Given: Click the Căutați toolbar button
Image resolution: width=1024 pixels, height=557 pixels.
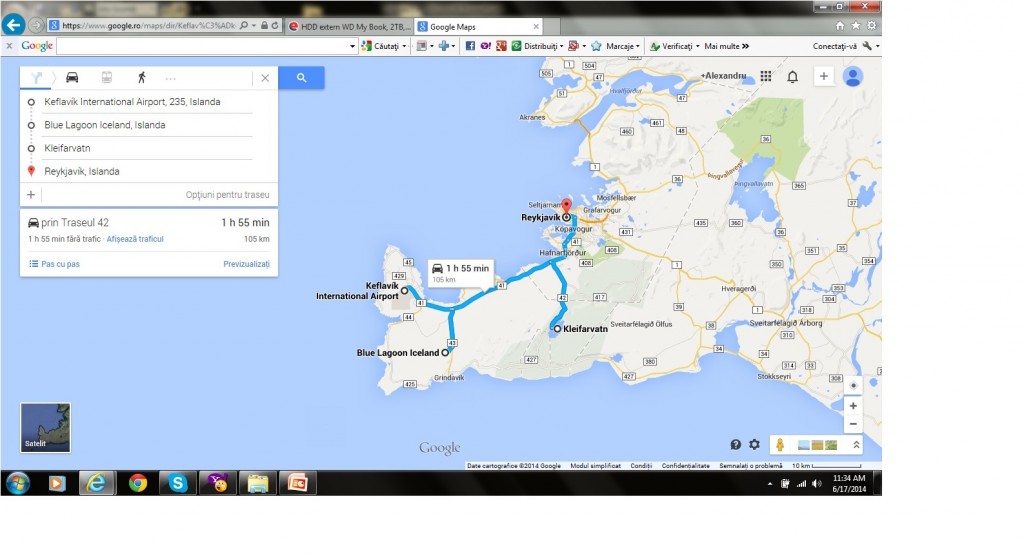Looking at the screenshot, I should 383,46.
